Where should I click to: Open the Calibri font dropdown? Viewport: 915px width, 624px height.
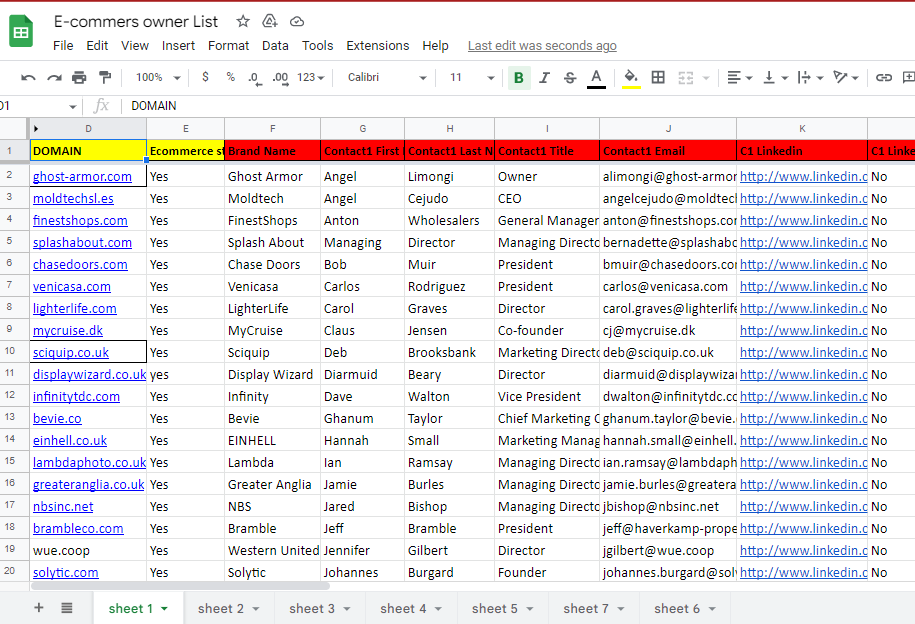point(387,77)
